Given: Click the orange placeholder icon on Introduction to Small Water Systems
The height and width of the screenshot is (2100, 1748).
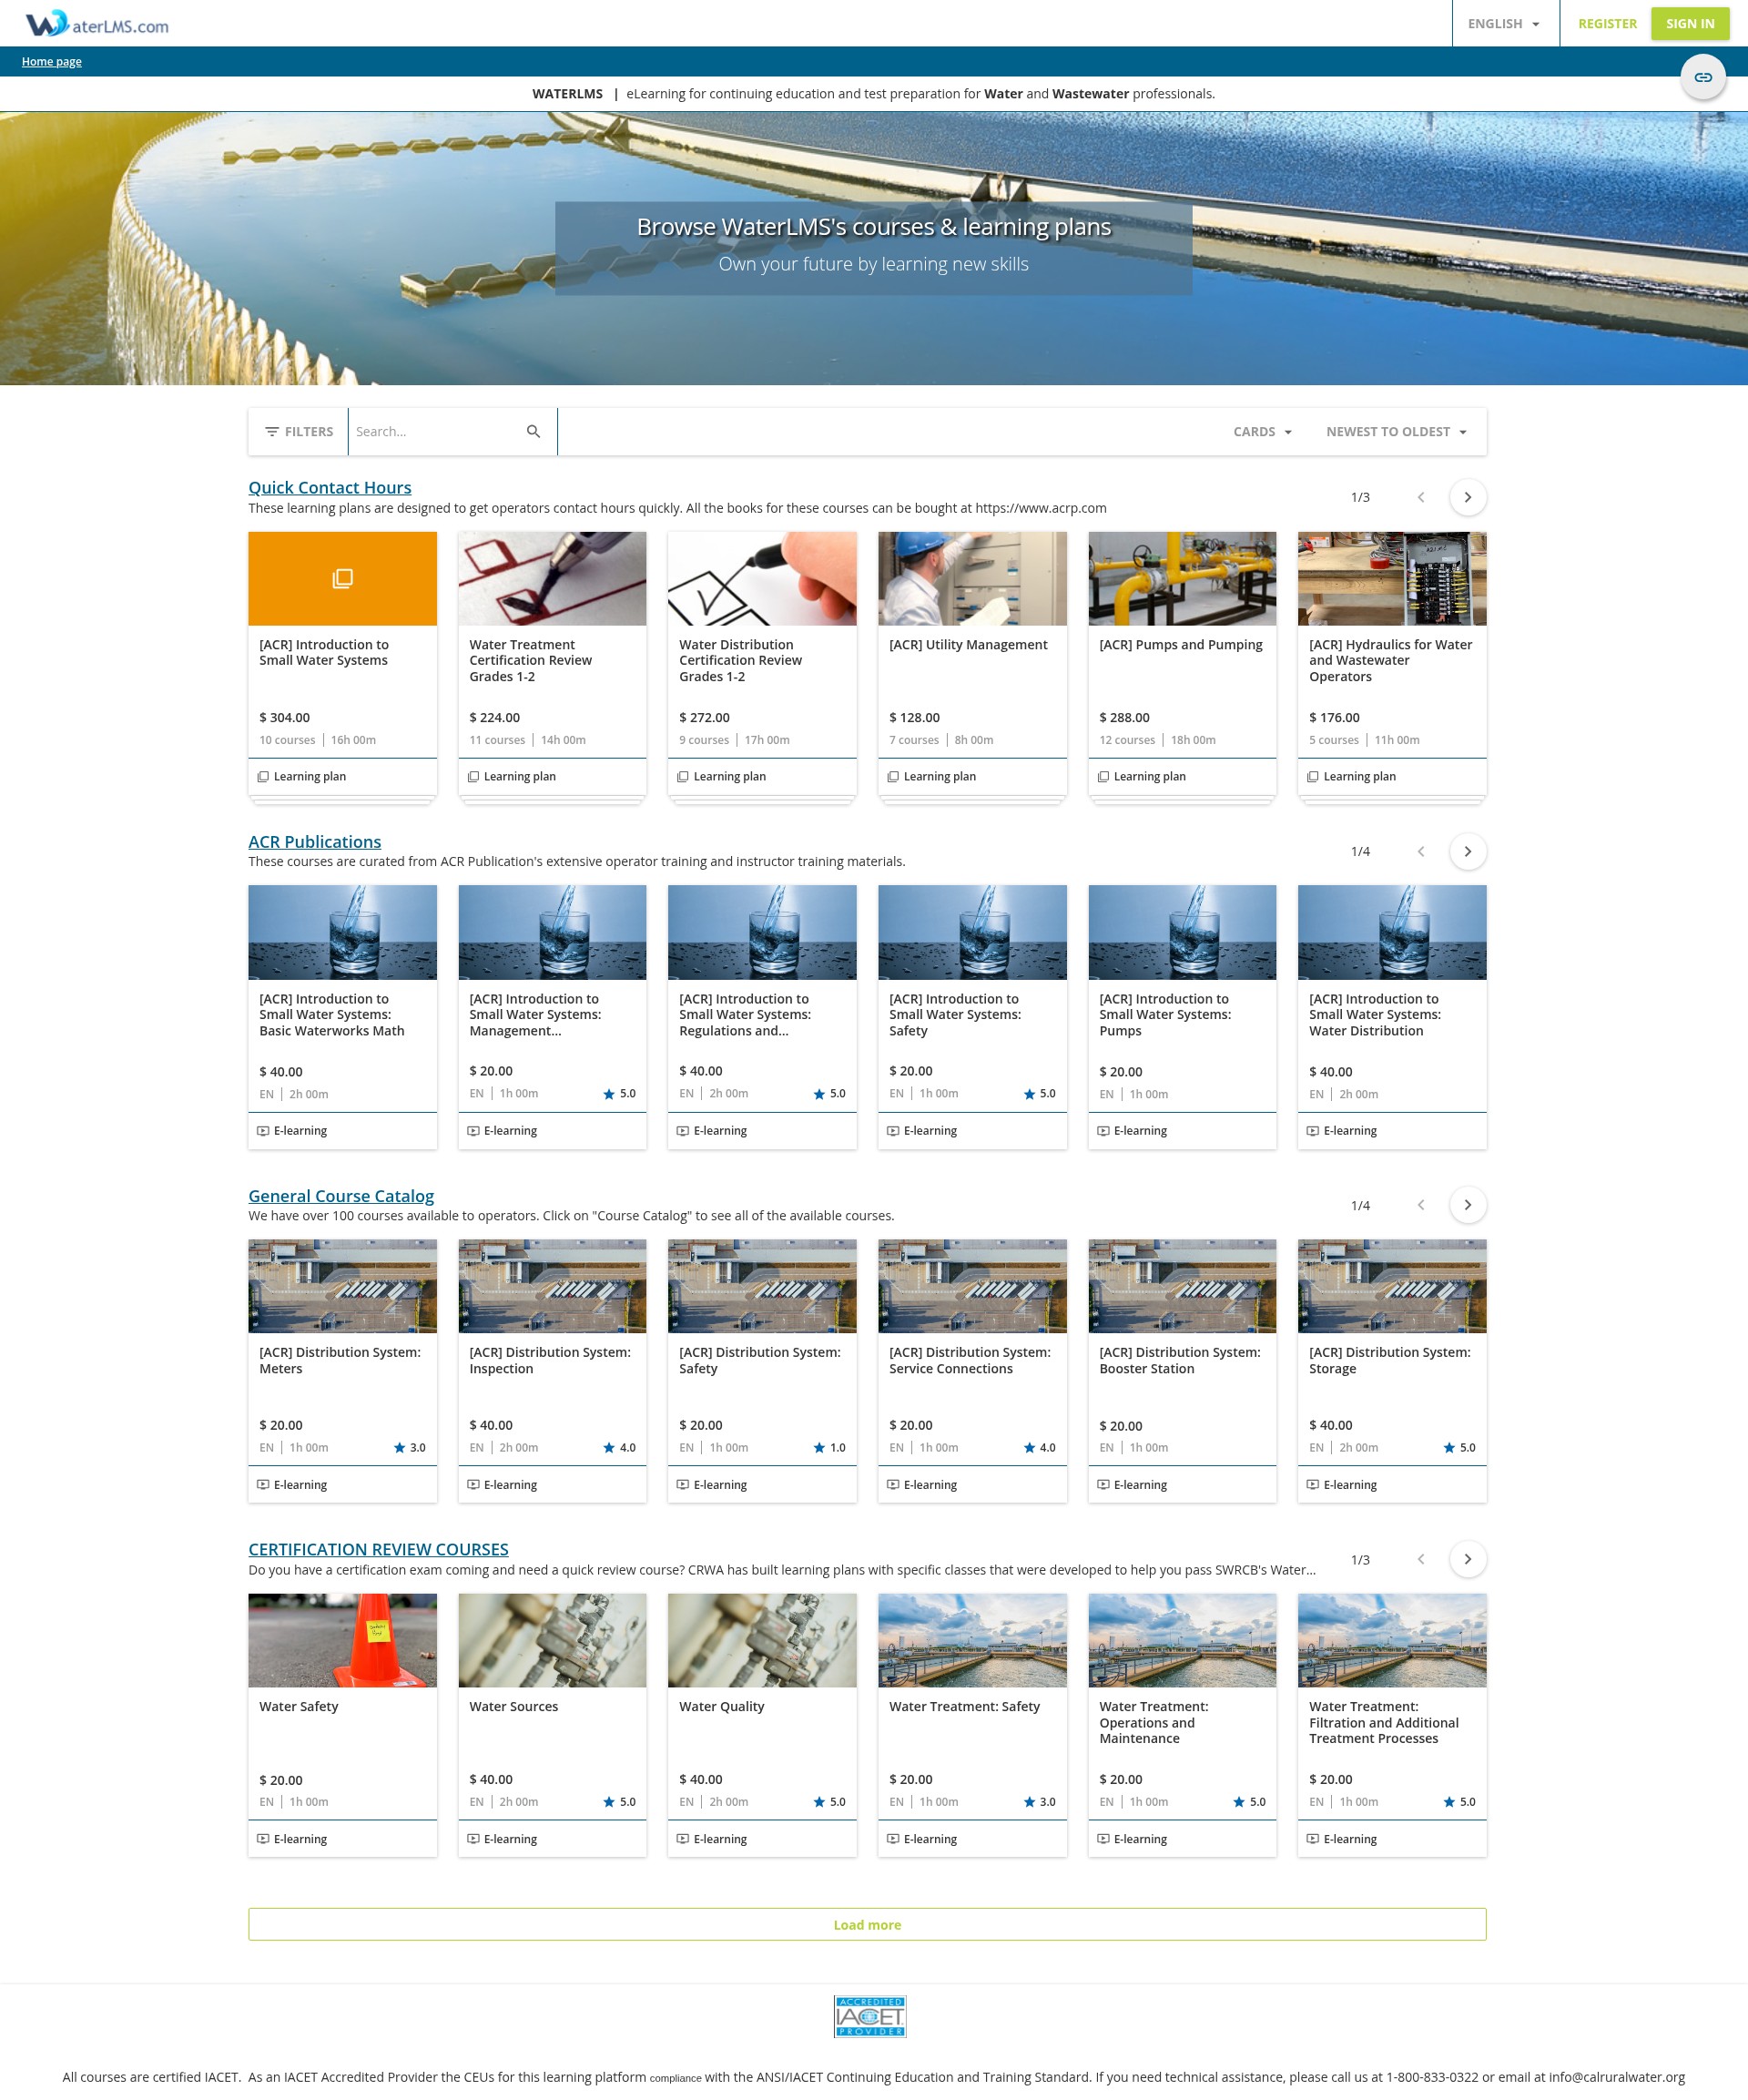Looking at the screenshot, I should click(342, 578).
